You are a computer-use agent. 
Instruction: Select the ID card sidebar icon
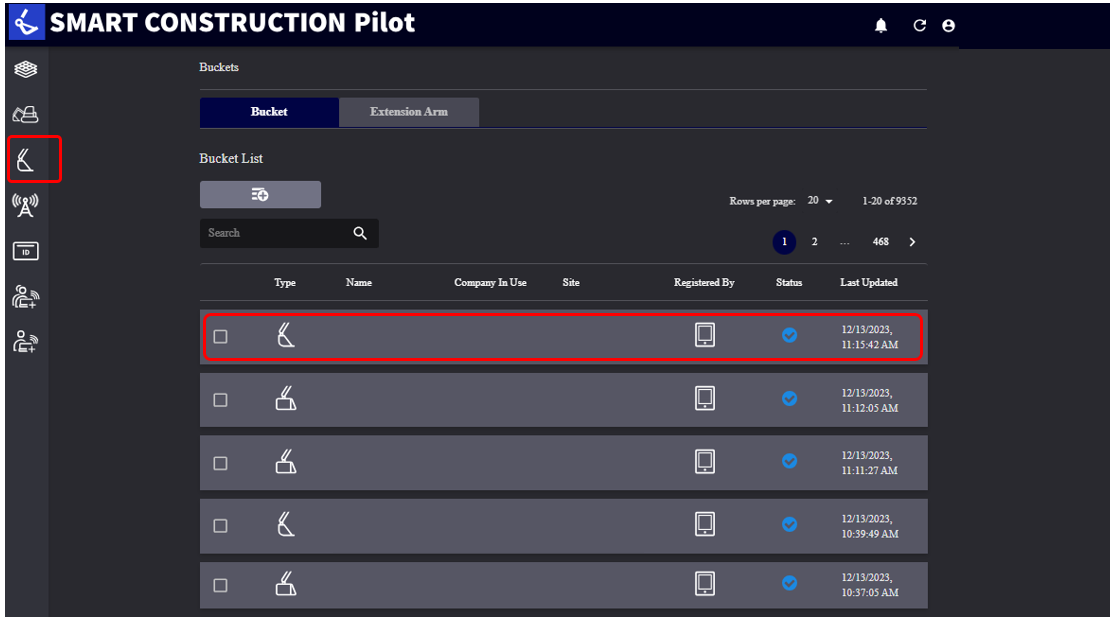(25, 251)
